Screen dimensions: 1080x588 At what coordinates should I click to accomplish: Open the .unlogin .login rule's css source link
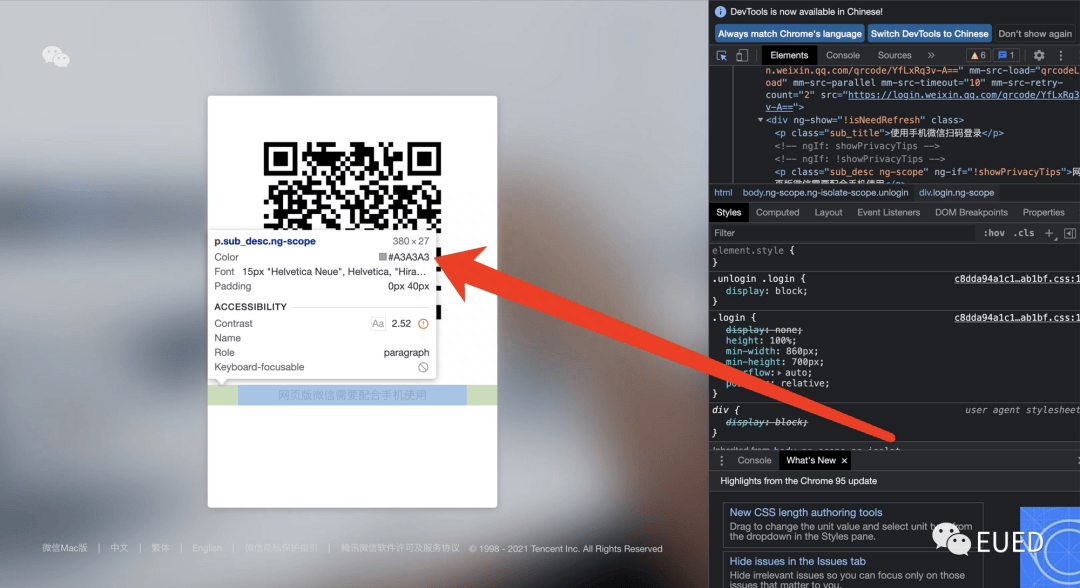[x=1017, y=279]
